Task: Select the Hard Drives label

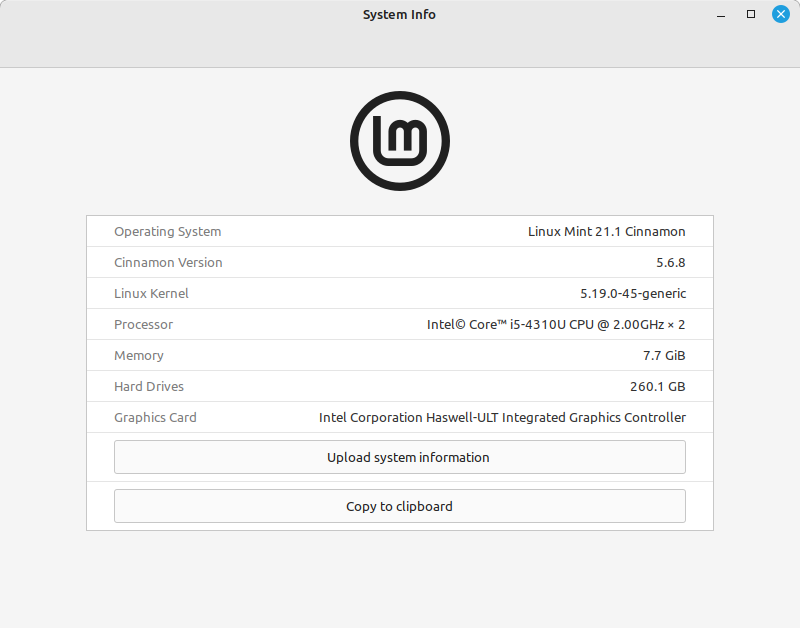Action: [148, 387]
